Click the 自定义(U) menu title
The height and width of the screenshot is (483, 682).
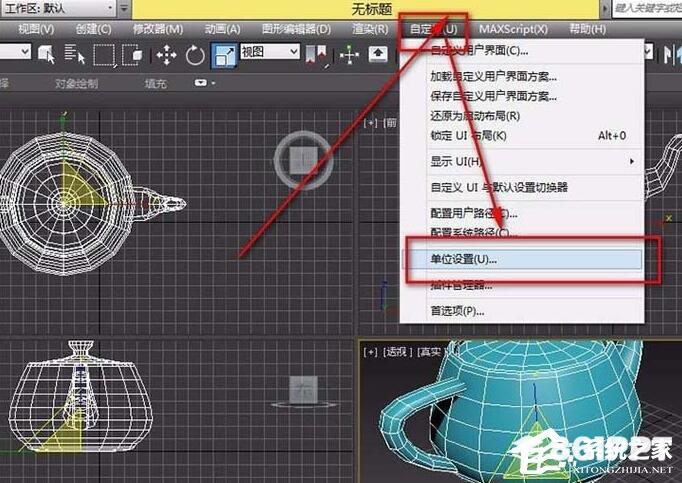click(434, 30)
